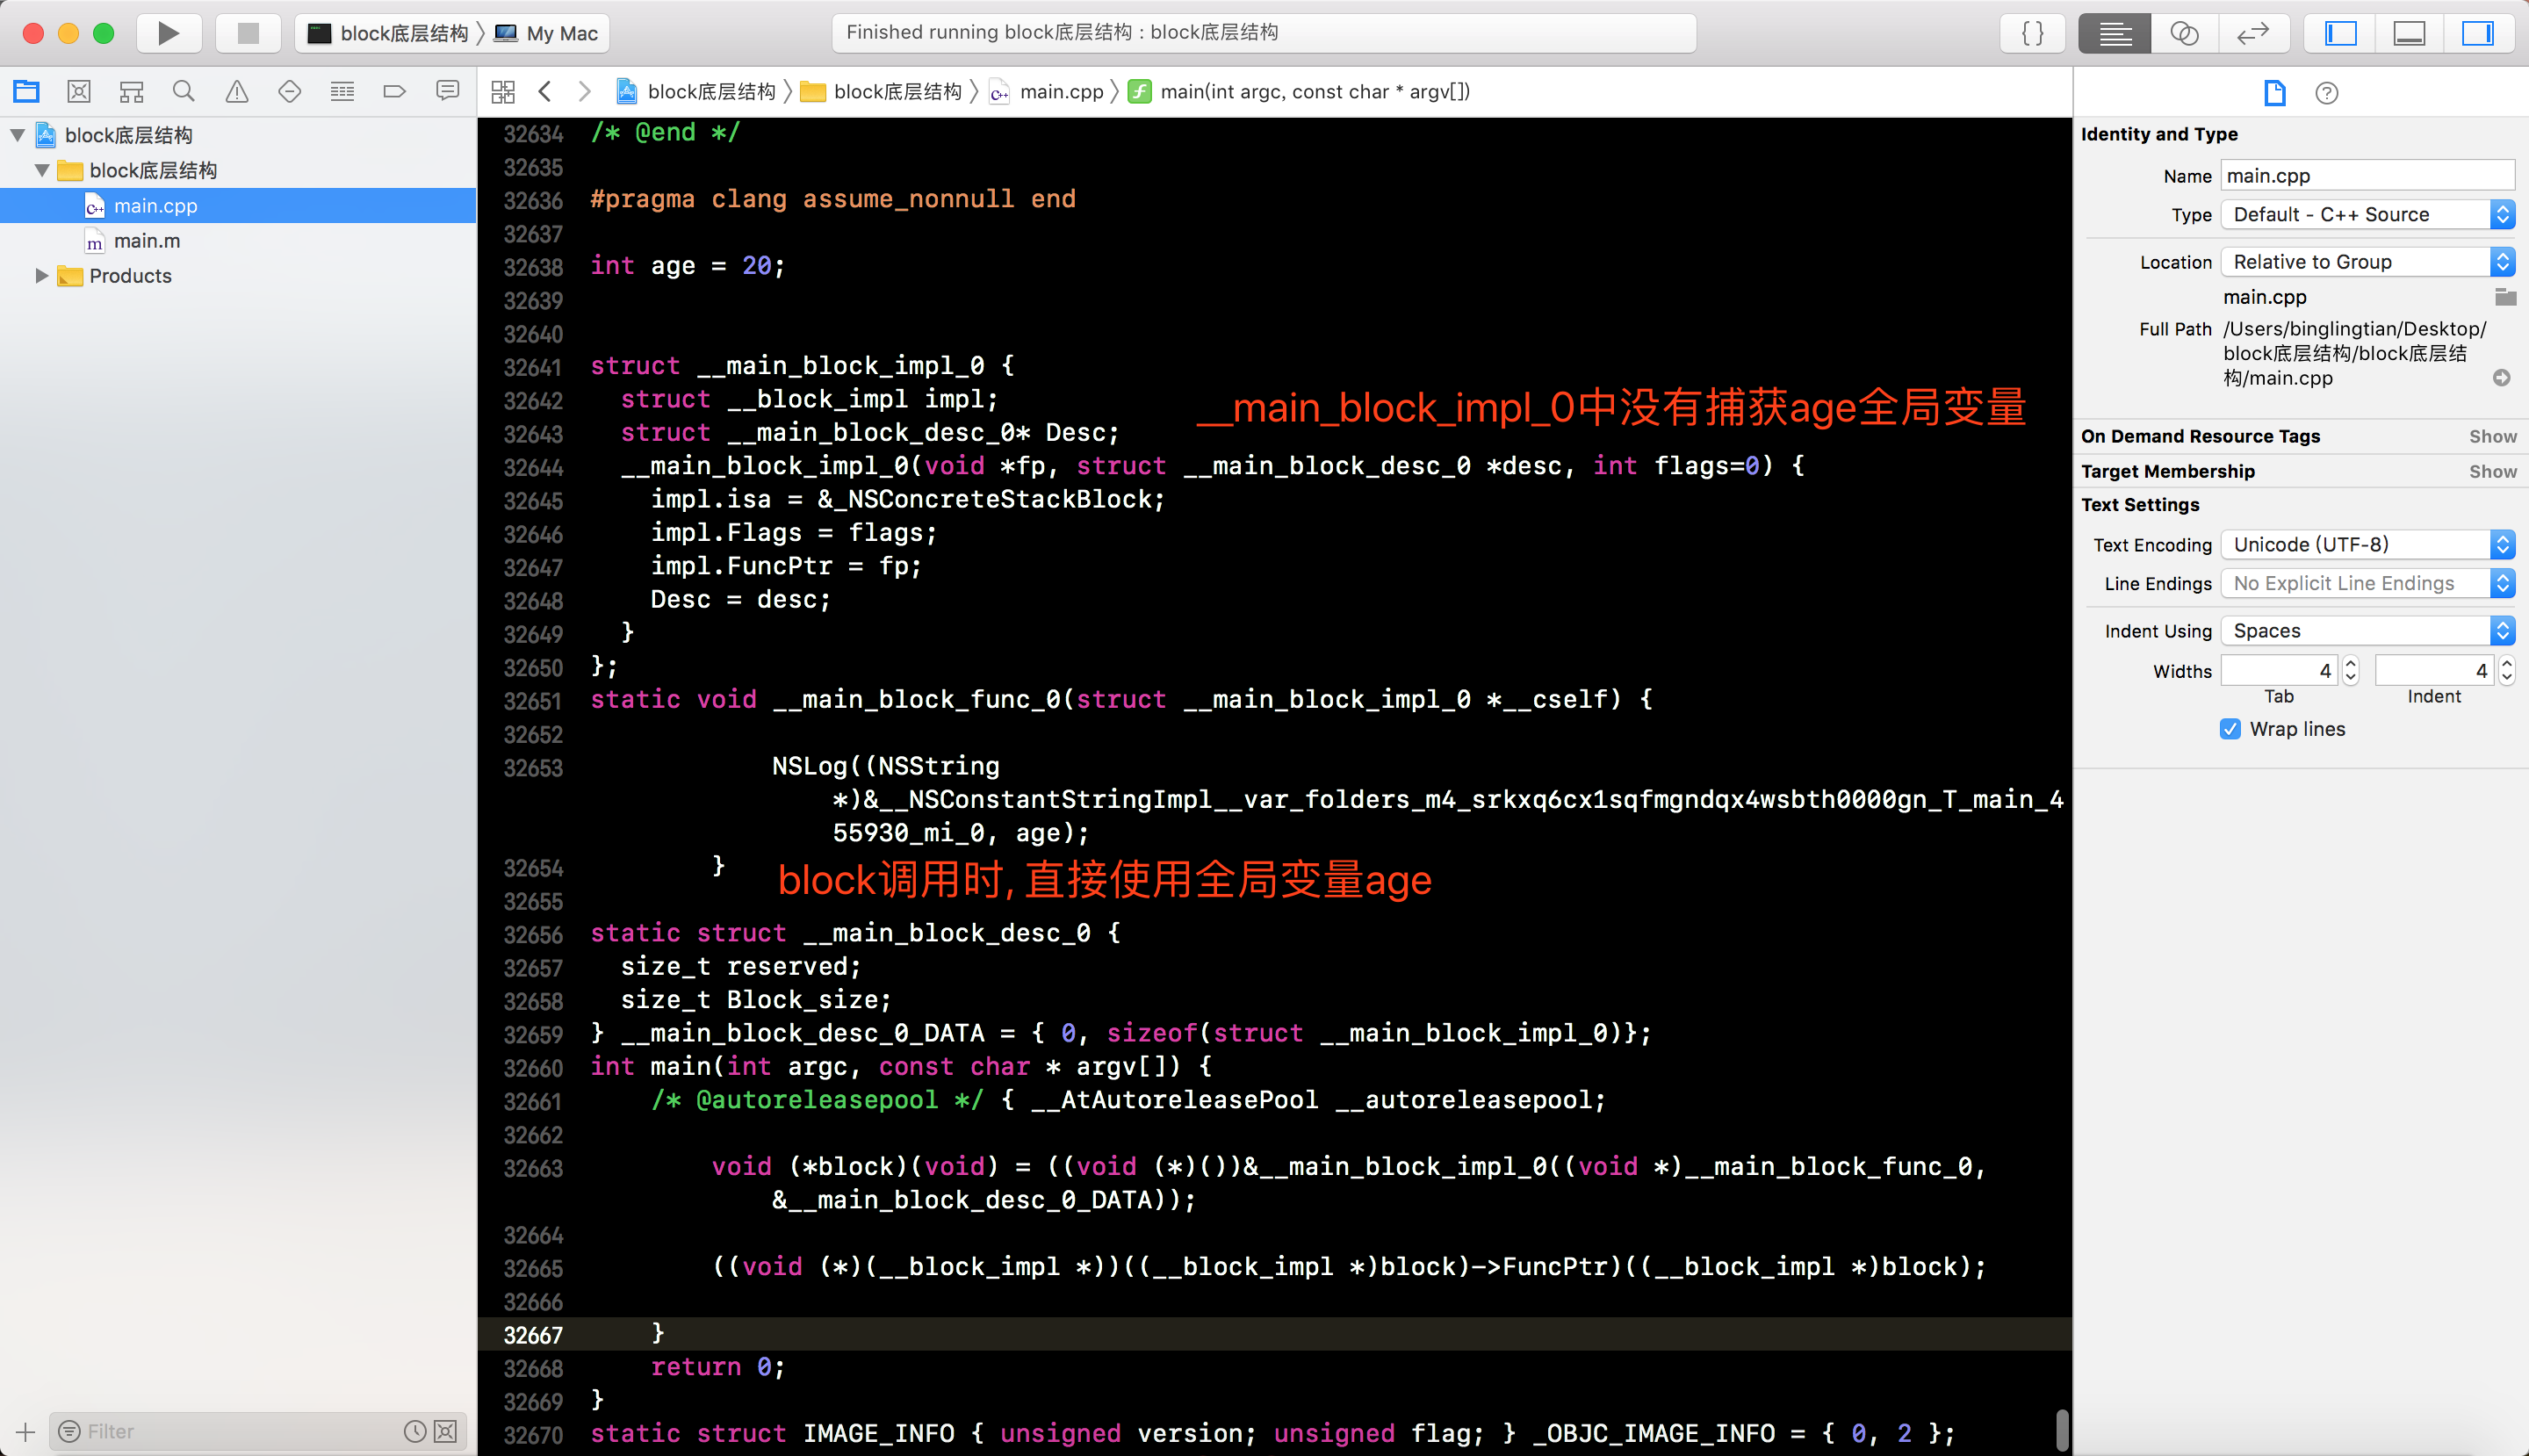Open the Breakpoint navigator icon
Screen dimensions: 2529x1456
coord(394,92)
